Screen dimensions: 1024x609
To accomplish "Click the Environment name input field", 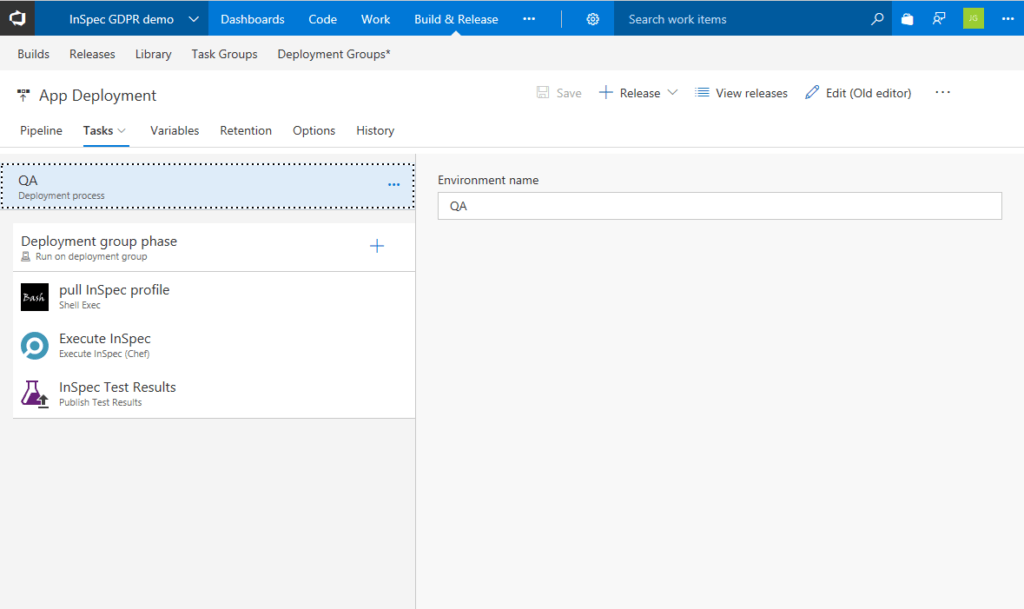I will tap(719, 206).
